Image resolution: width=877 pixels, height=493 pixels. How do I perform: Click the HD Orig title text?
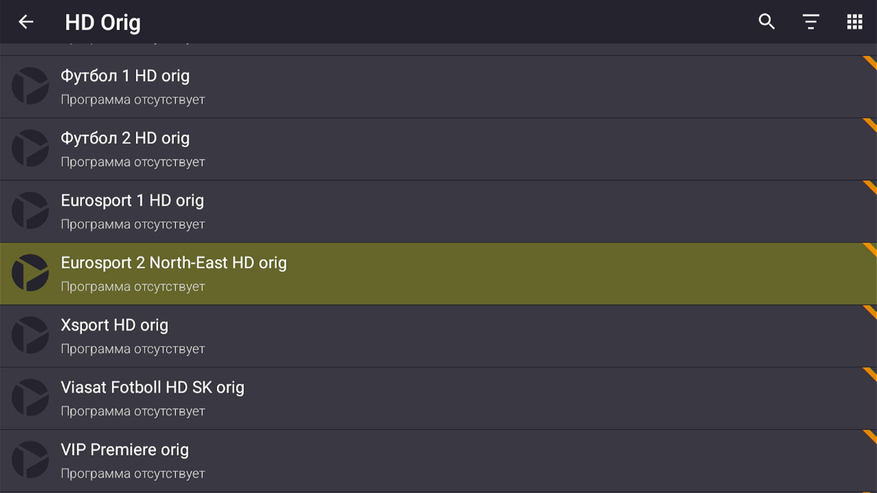pos(103,22)
